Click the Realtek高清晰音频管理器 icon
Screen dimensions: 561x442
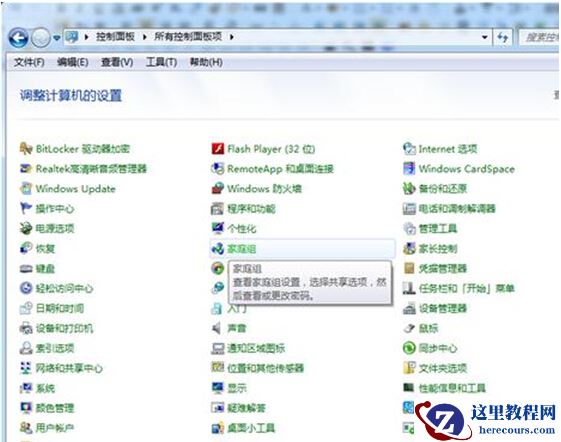point(26,169)
